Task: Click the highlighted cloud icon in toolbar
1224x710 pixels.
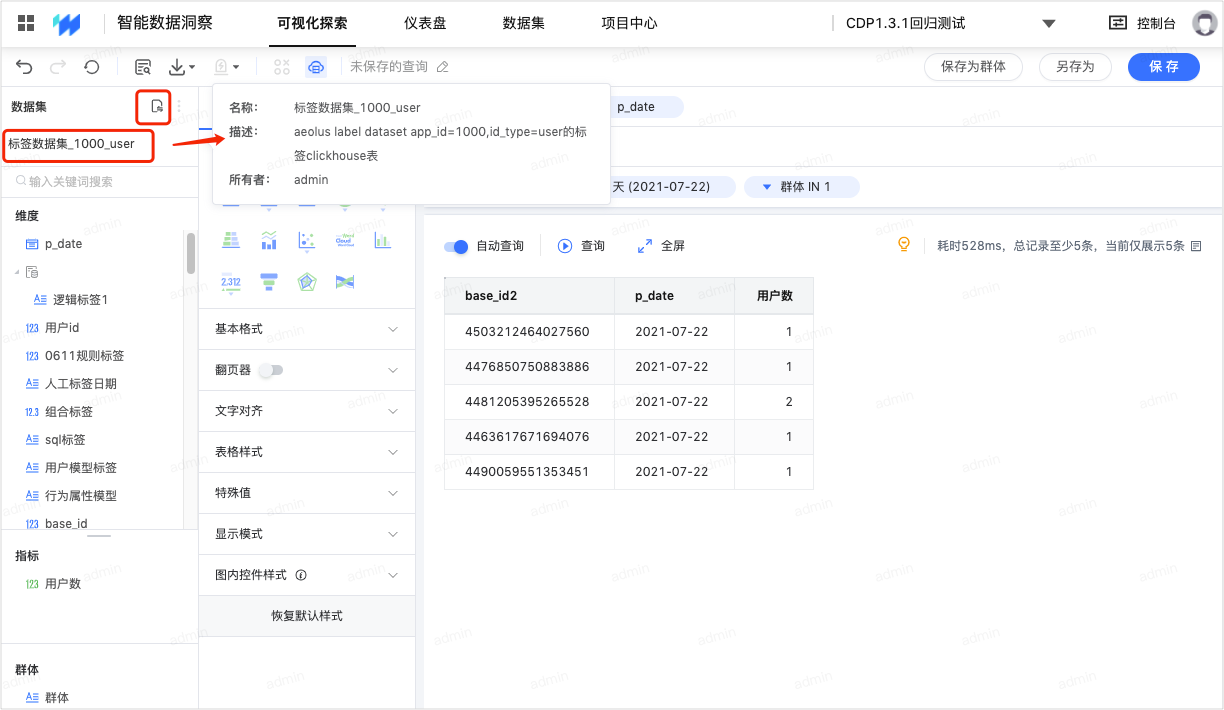Action: coord(316,67)
